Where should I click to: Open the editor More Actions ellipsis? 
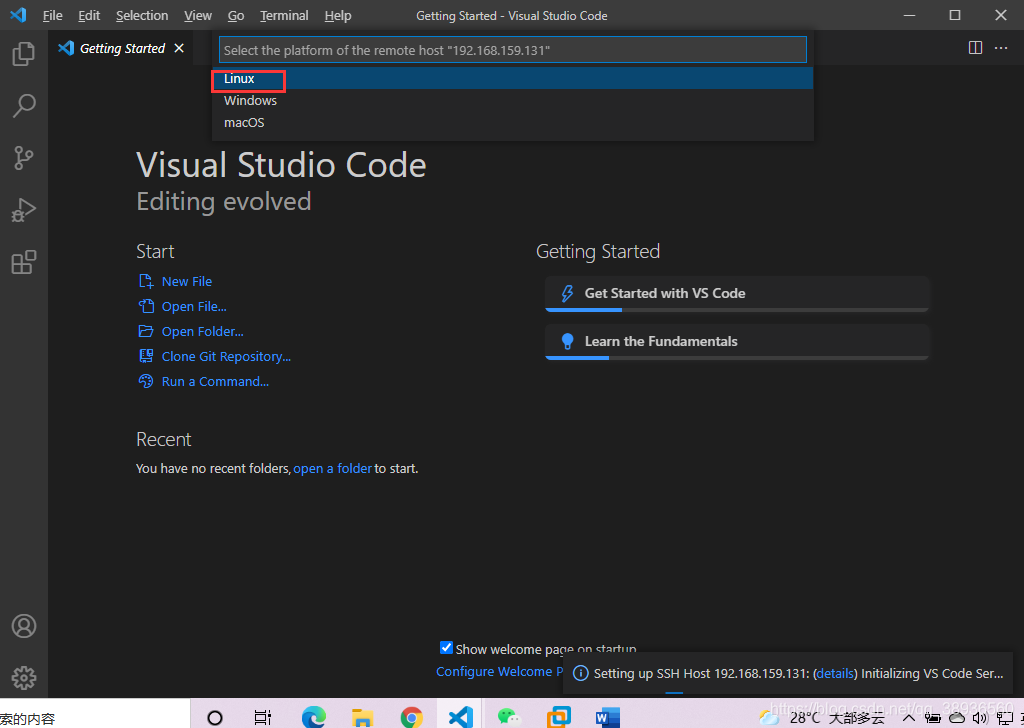tap(1001, 48)
